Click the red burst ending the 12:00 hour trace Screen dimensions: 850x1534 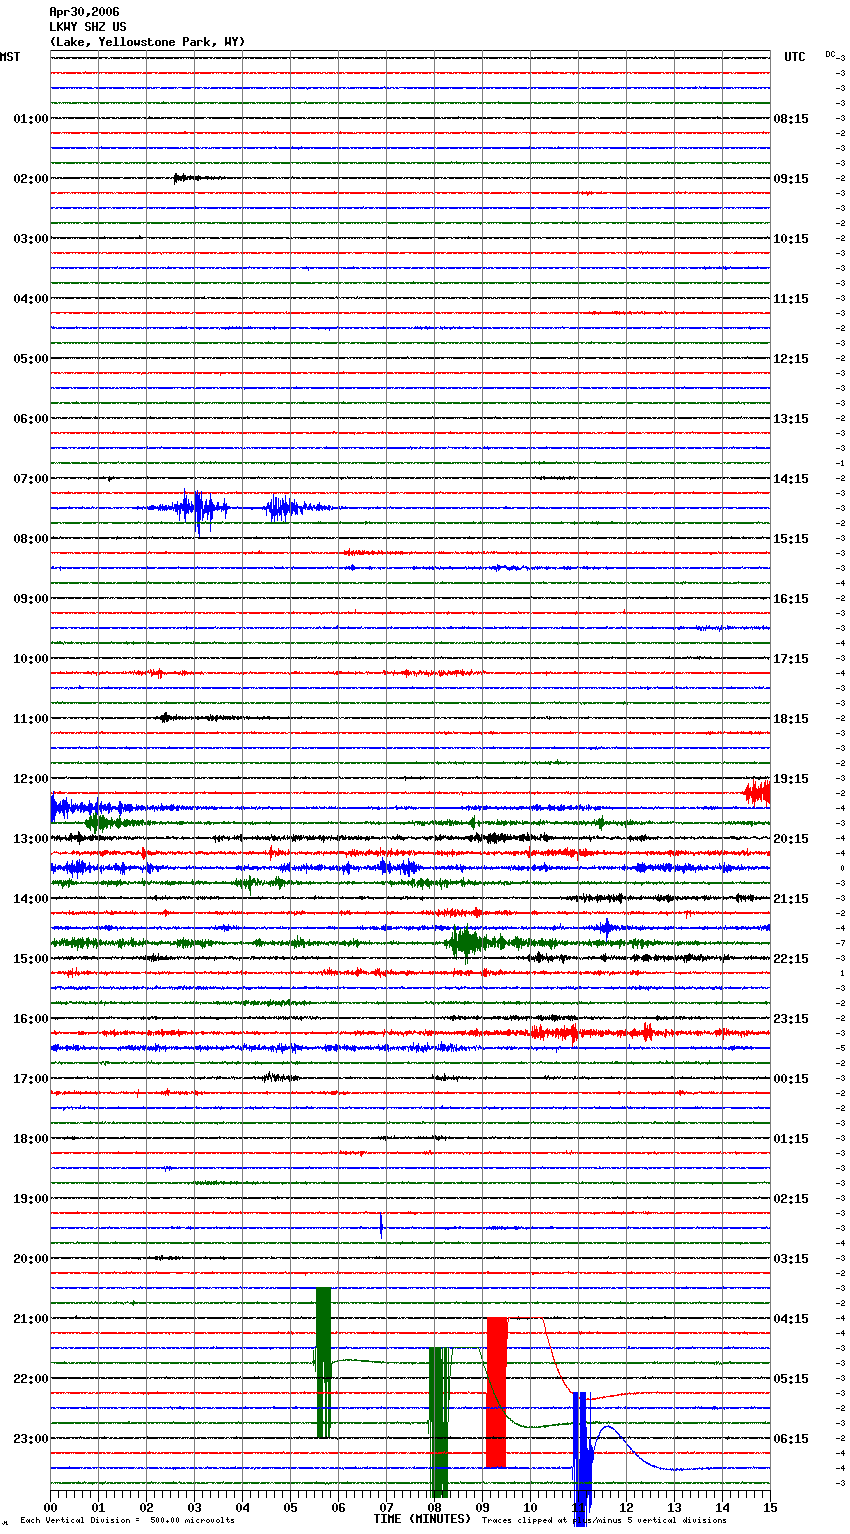point(757,793)
